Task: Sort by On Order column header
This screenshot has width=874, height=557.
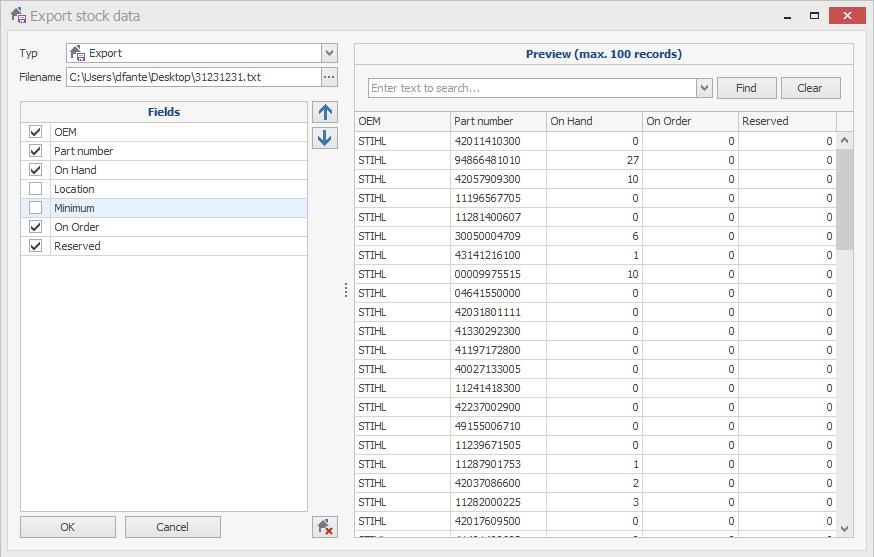Action: (690, 121)
